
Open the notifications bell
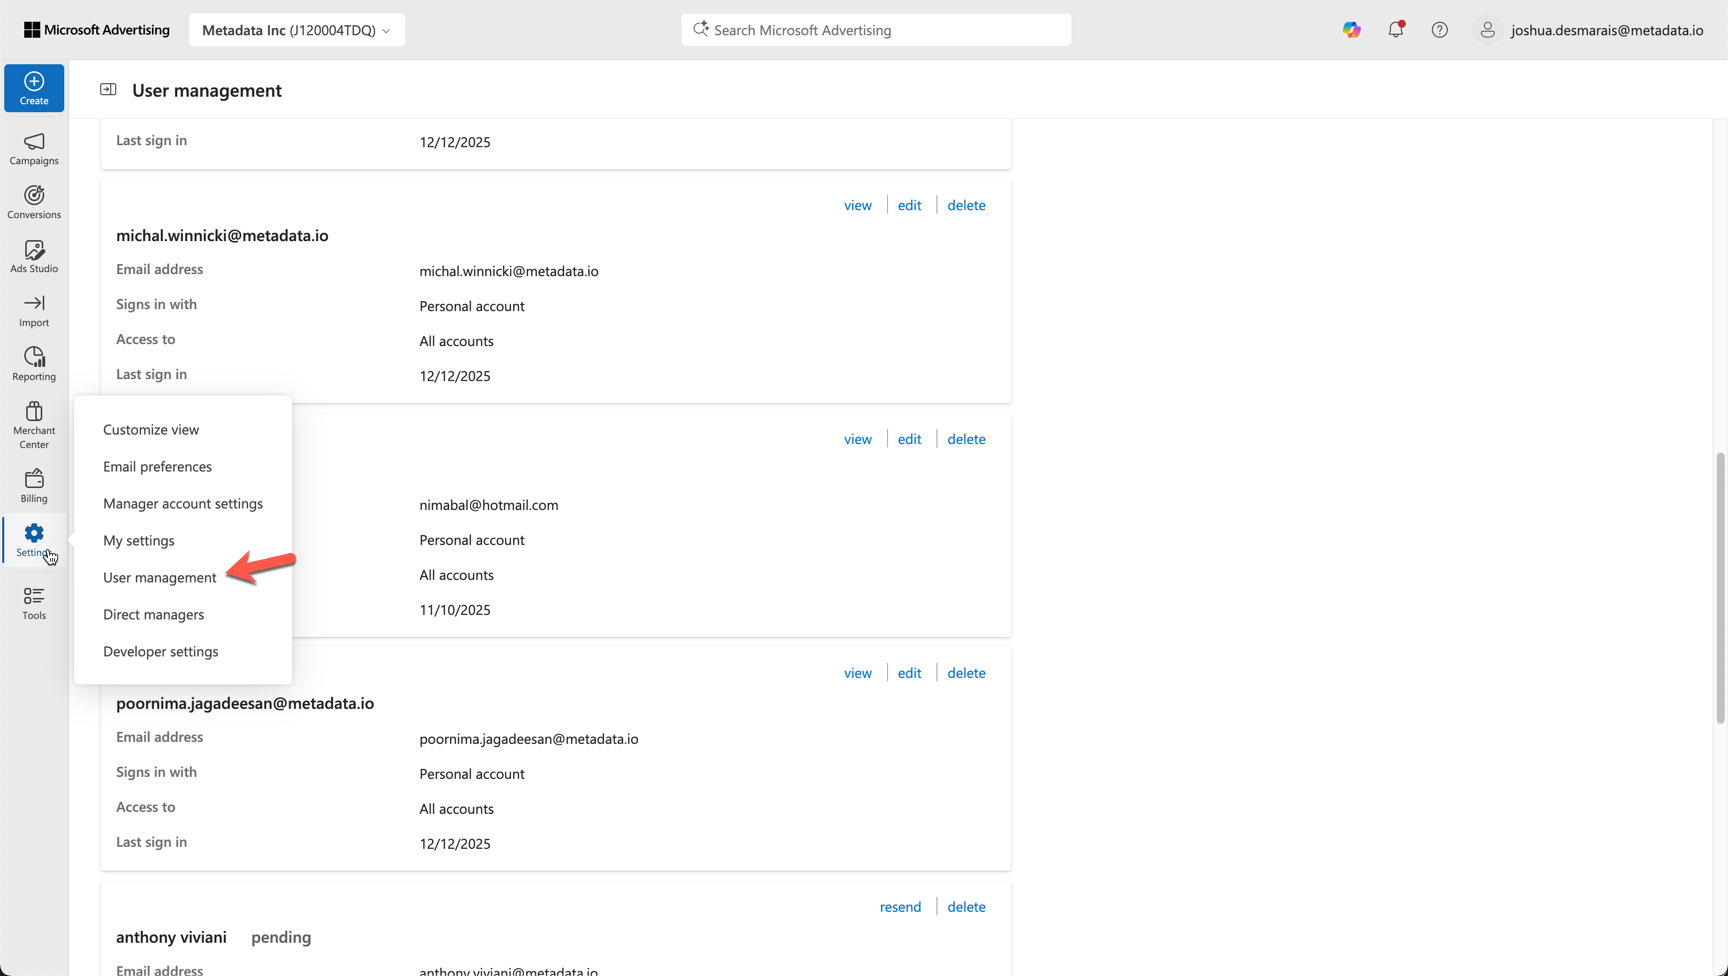1395,30
